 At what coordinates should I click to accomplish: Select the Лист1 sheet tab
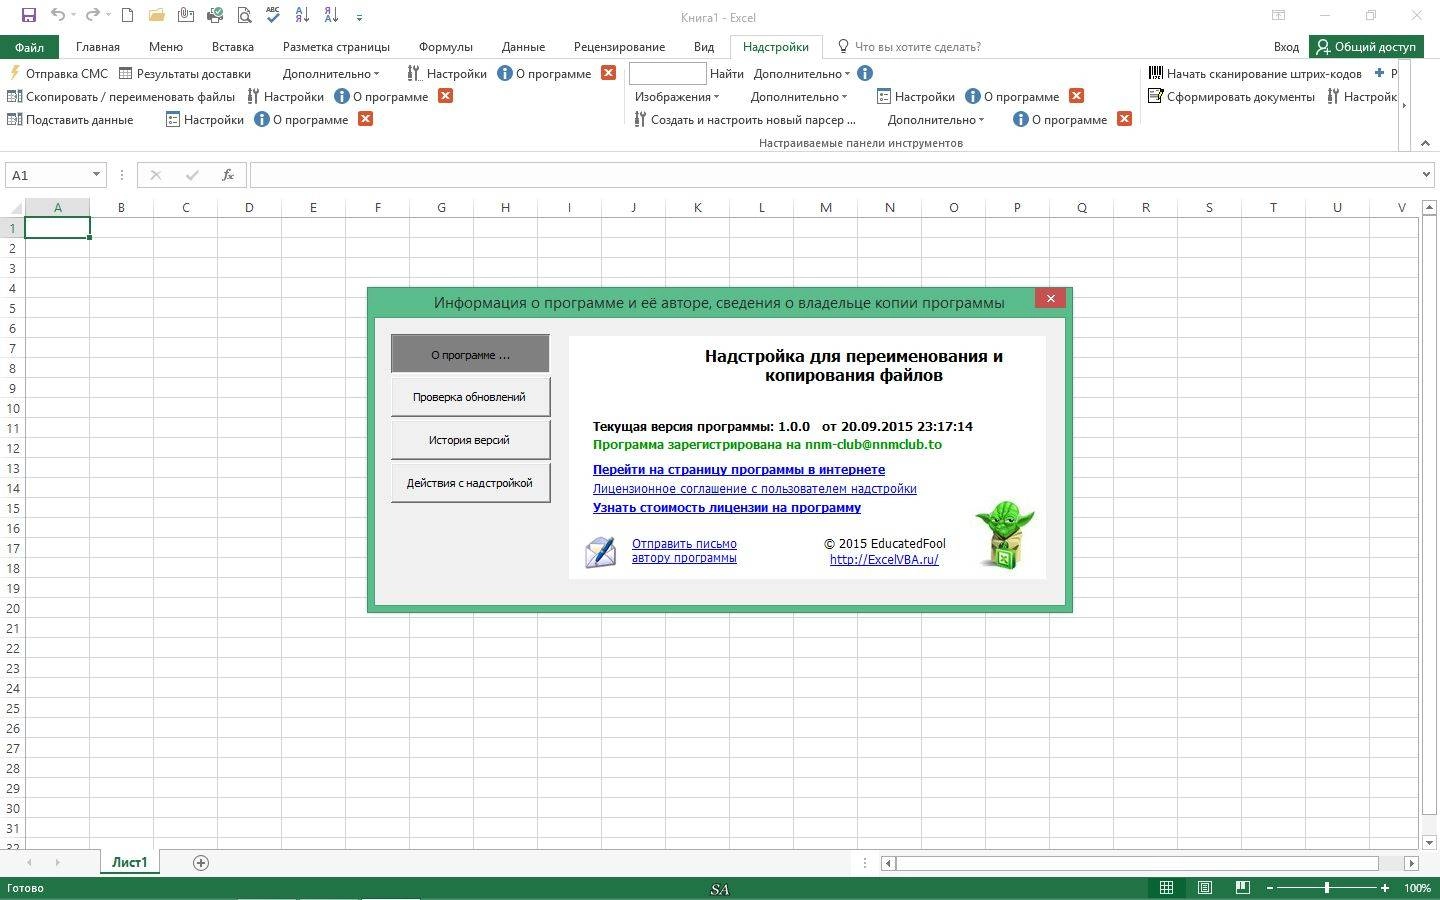pos(130,862)
